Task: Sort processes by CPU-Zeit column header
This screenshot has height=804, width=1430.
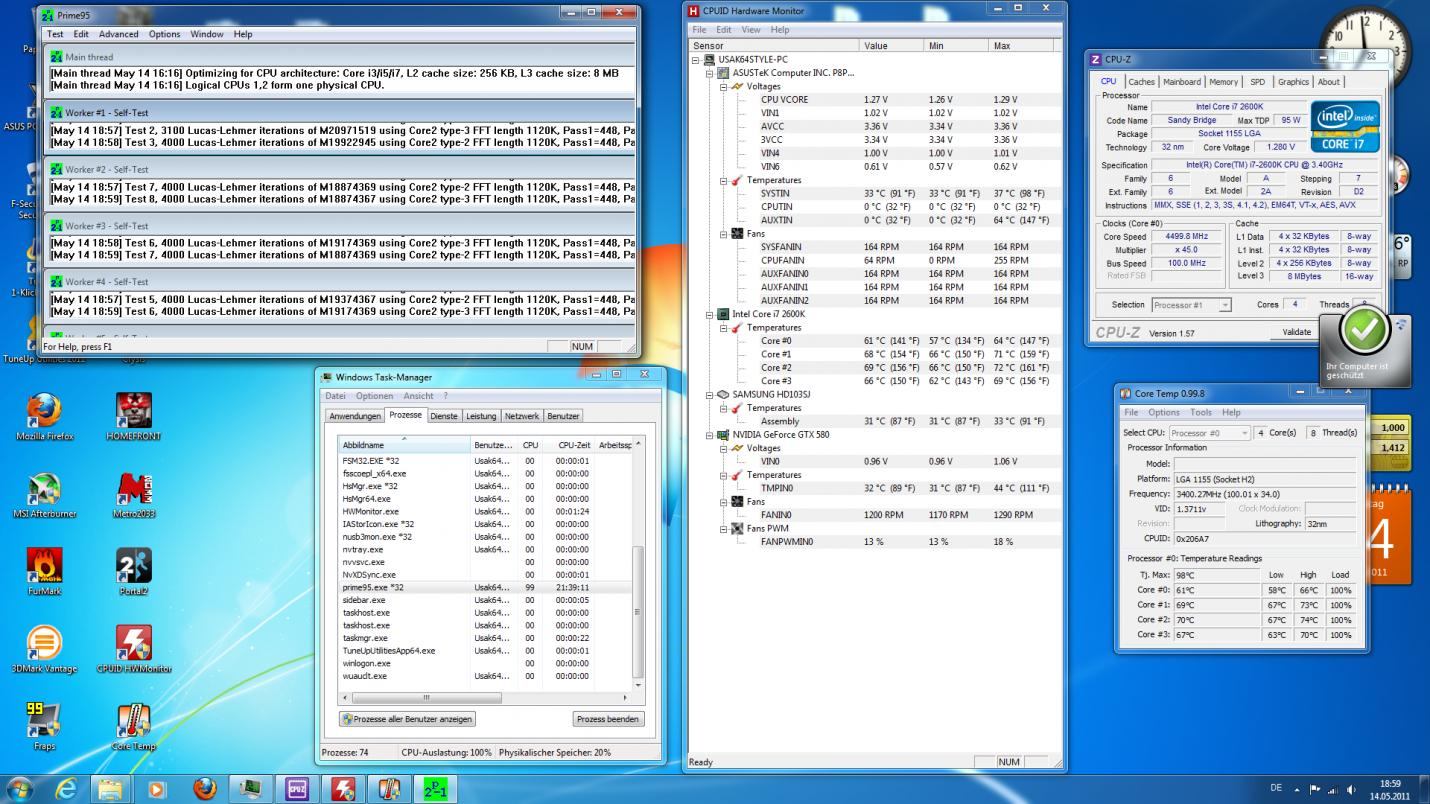Action: pos(569,444)
